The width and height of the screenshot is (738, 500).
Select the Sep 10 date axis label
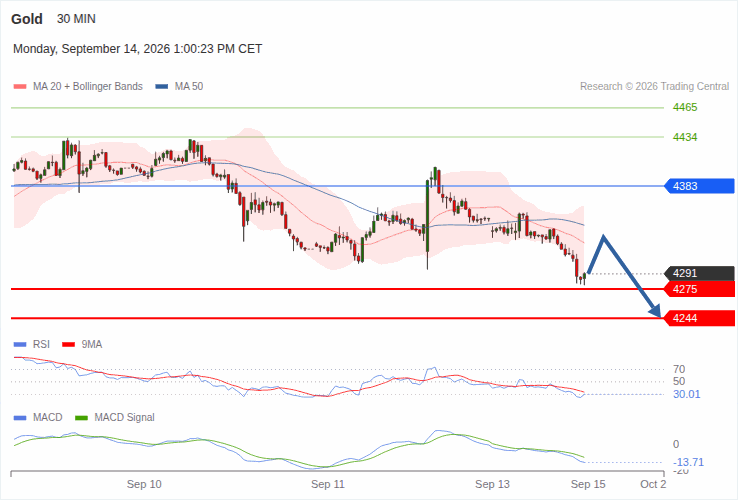[144, 484]
